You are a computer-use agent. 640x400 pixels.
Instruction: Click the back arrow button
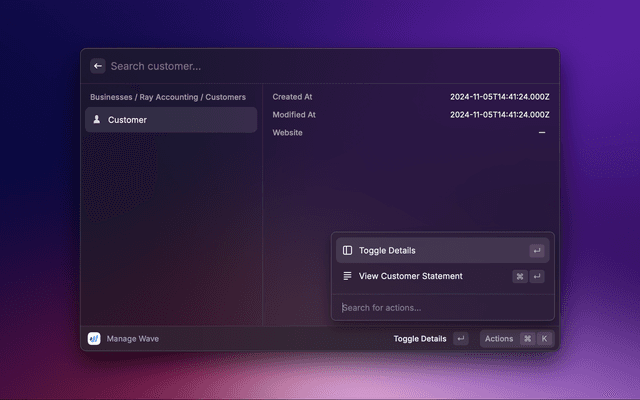tap(98, 66)
